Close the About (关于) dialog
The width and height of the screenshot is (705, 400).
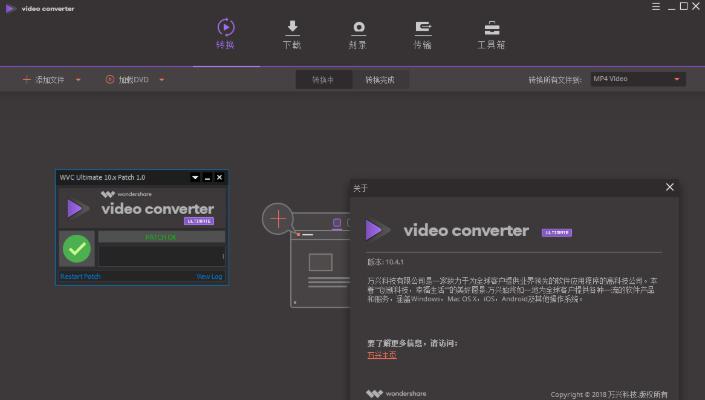pos(669,187)
